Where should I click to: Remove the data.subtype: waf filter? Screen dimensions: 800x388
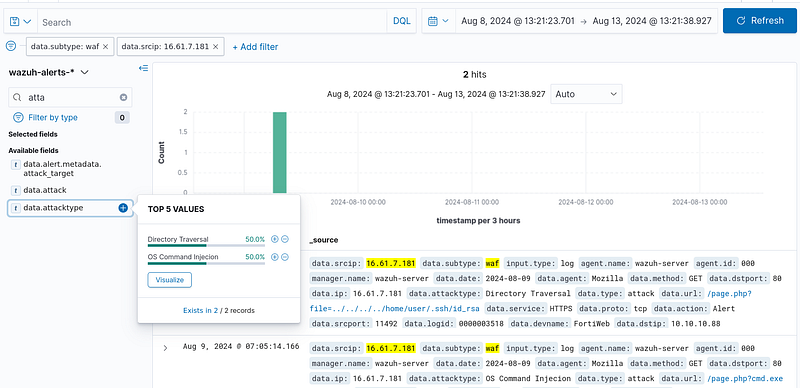coord(105,46)
